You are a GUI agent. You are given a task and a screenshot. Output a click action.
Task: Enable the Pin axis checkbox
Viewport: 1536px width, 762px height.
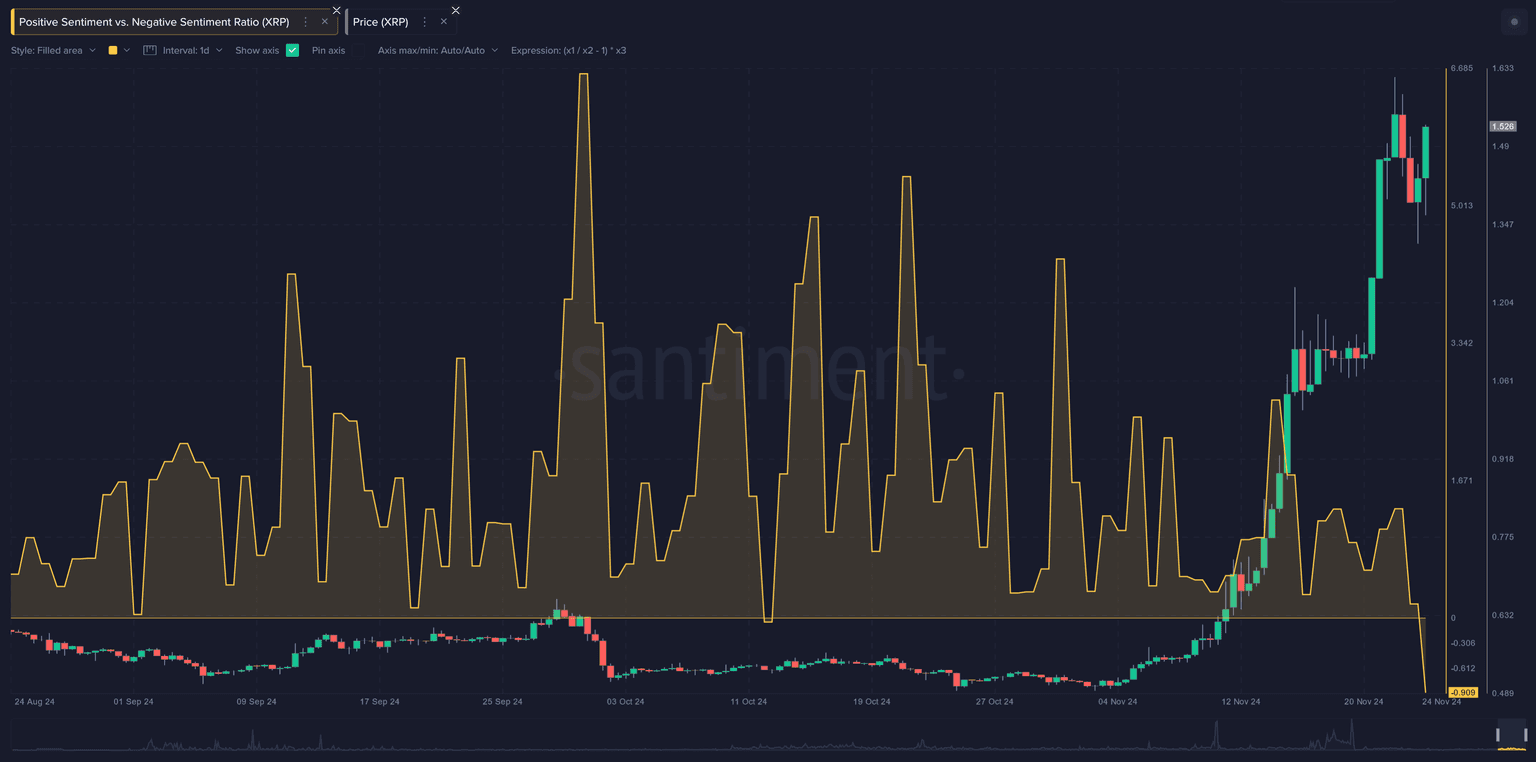358,50
